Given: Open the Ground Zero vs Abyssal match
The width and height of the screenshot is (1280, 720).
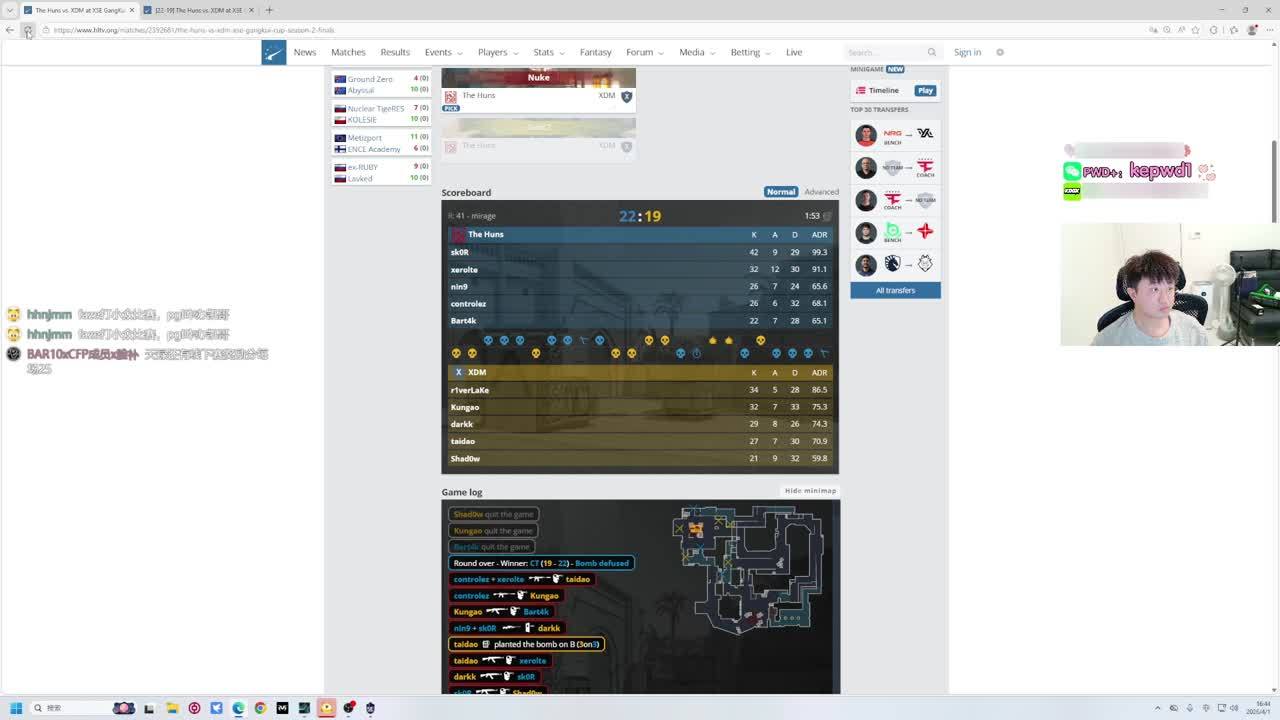Looking at the screenshot, I should pos(381,84).
